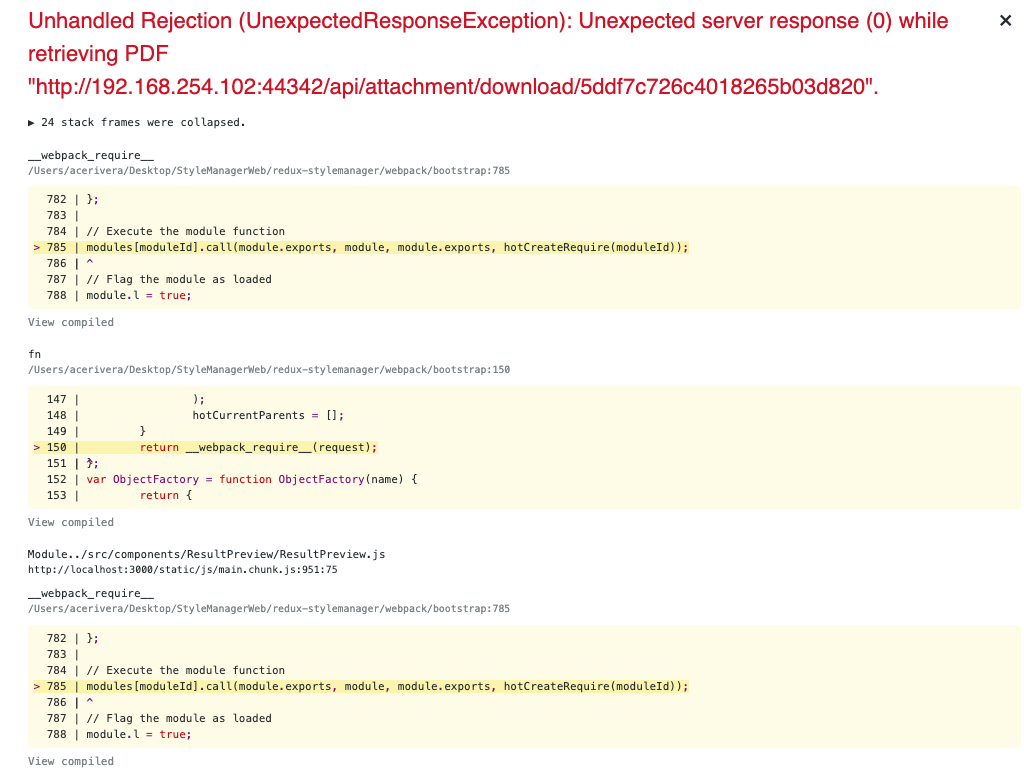Click View compiled under second bootstrap frame
The image size is (1024, 777).
tap(70, 760)
